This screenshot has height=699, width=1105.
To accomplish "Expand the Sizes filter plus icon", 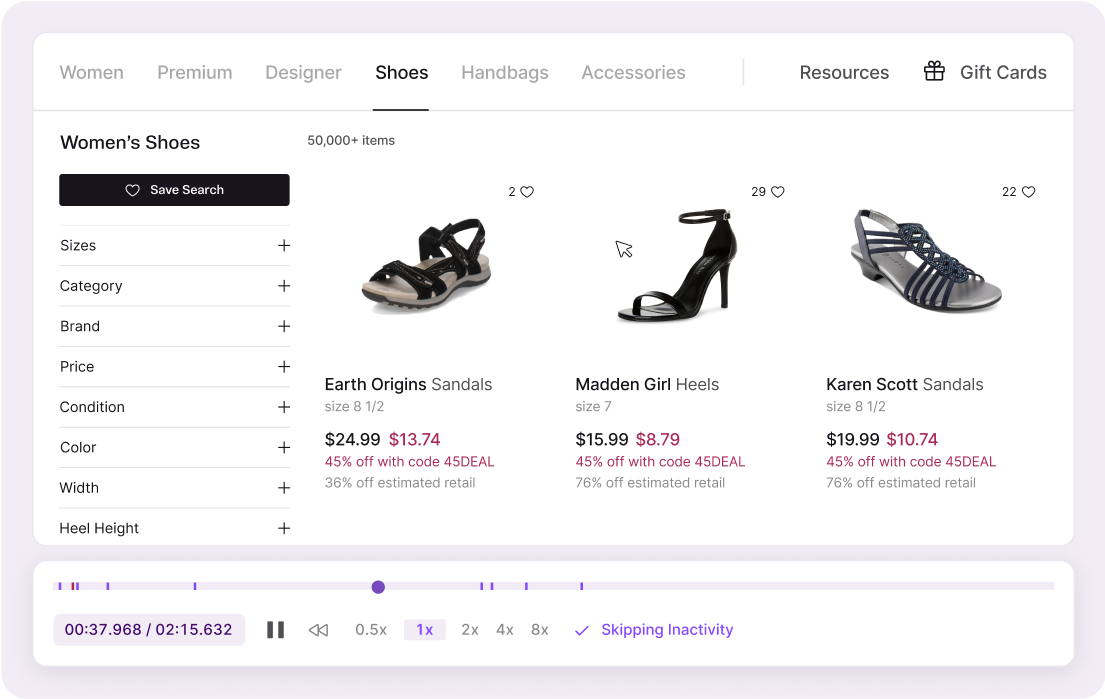I will [284, 246].
